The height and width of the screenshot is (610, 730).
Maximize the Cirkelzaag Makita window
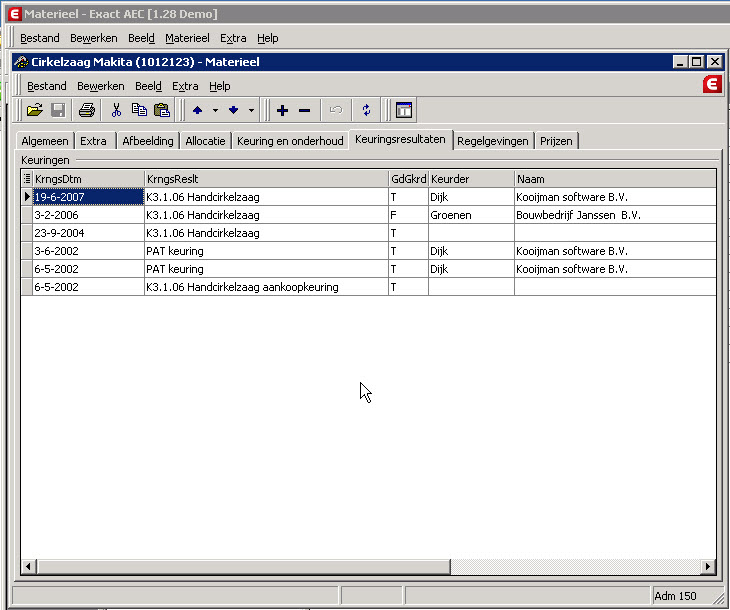pos(696,62)
